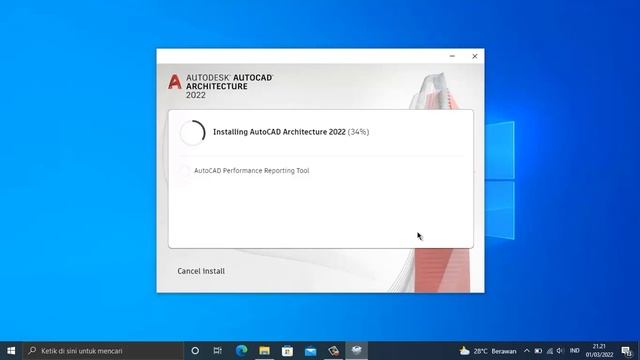Screen dimensions: 640x360
Task: Launch Microsoft Edge from taskbar
Action: (x=241, y=351)
